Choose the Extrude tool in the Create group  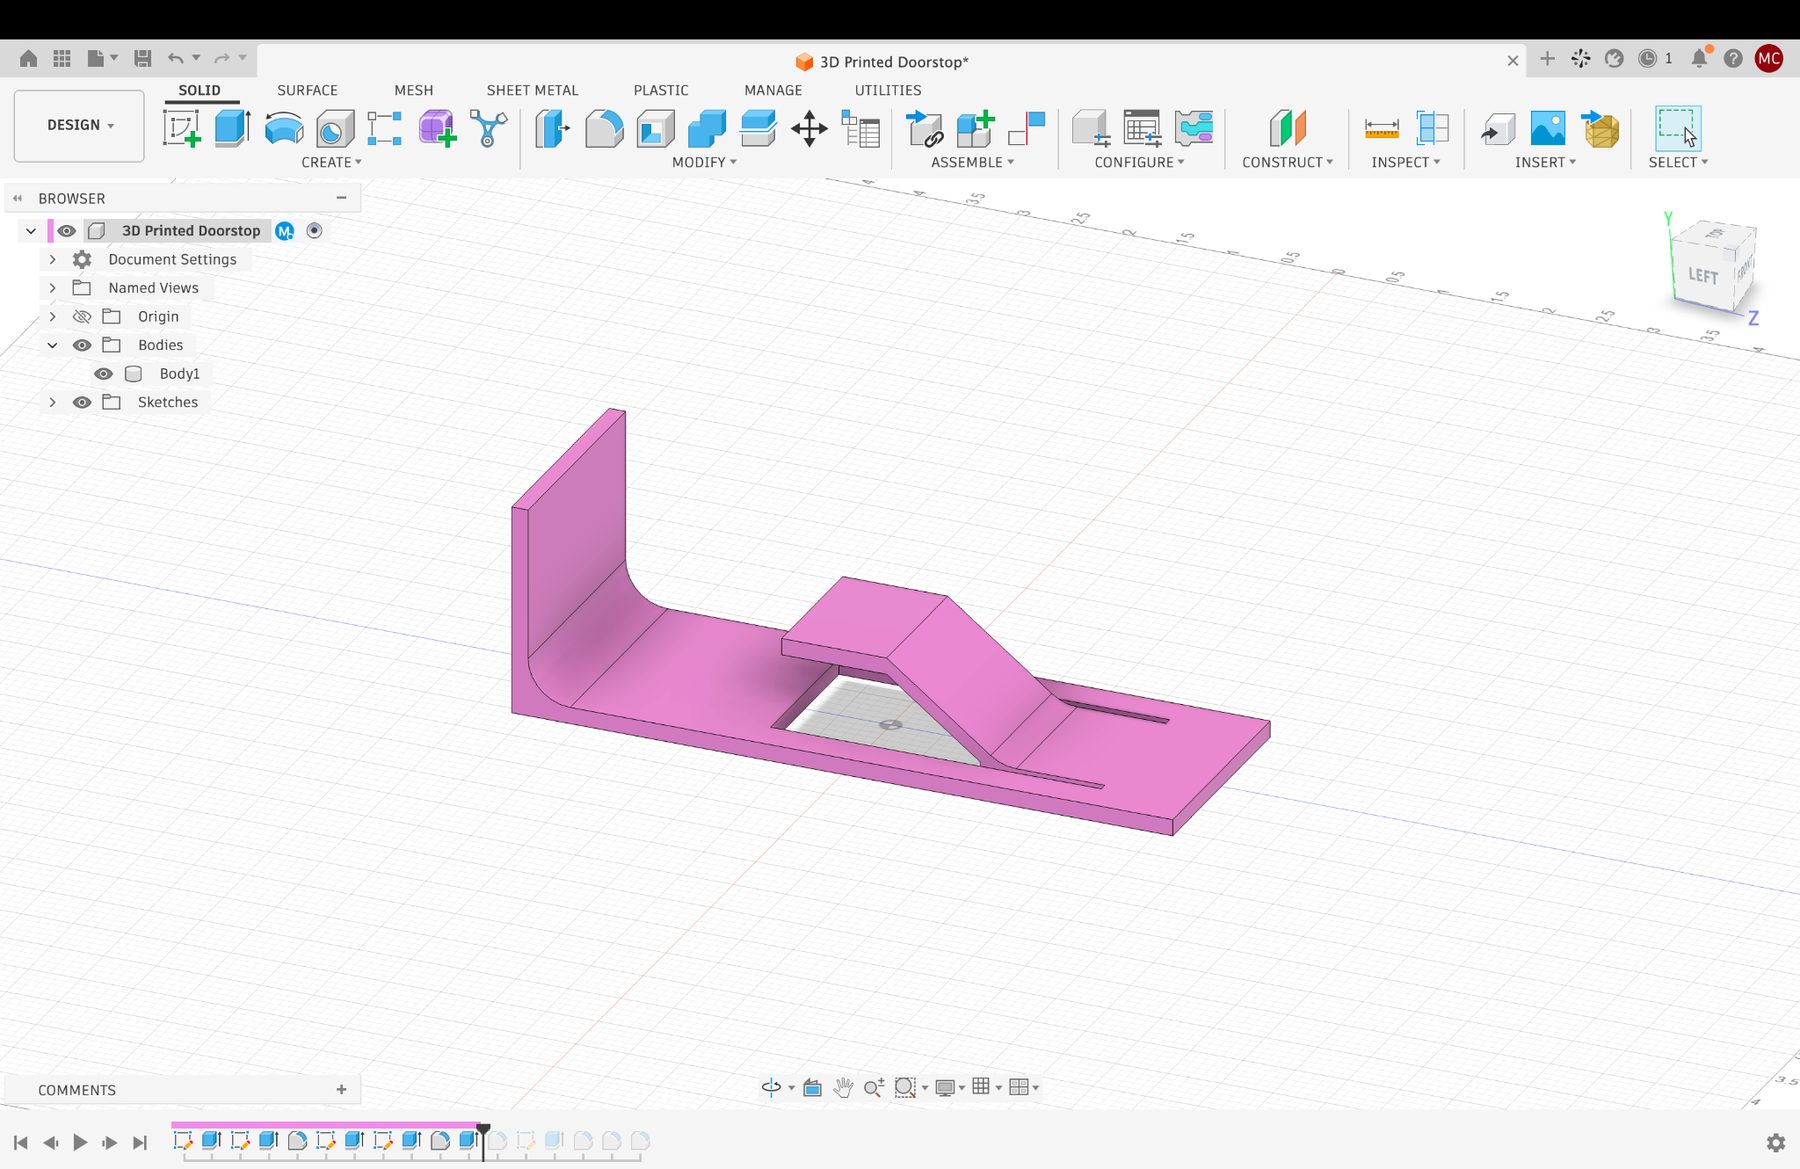tap(232, 129)
